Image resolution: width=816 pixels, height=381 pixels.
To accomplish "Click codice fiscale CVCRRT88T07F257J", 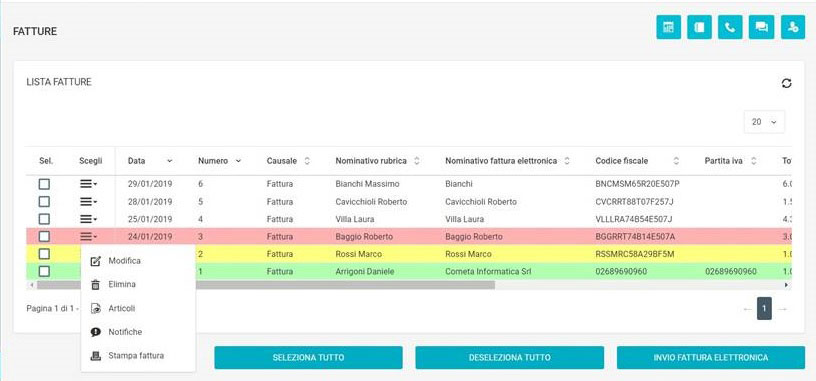I will click(x=635, y=201).
